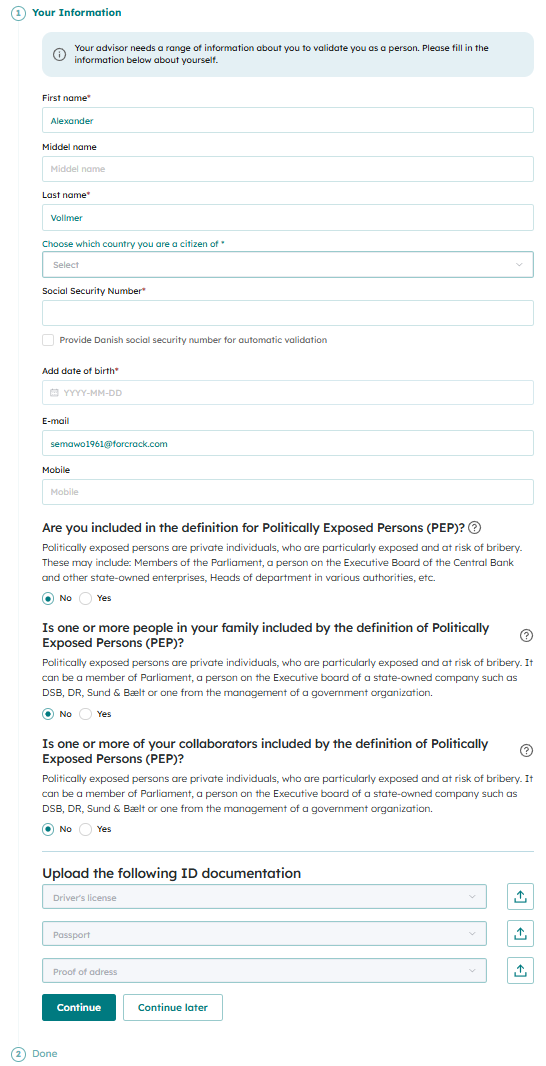Focus the Social Security Number input field
This screenshot has width=546, height=1066.
point(288,313)
